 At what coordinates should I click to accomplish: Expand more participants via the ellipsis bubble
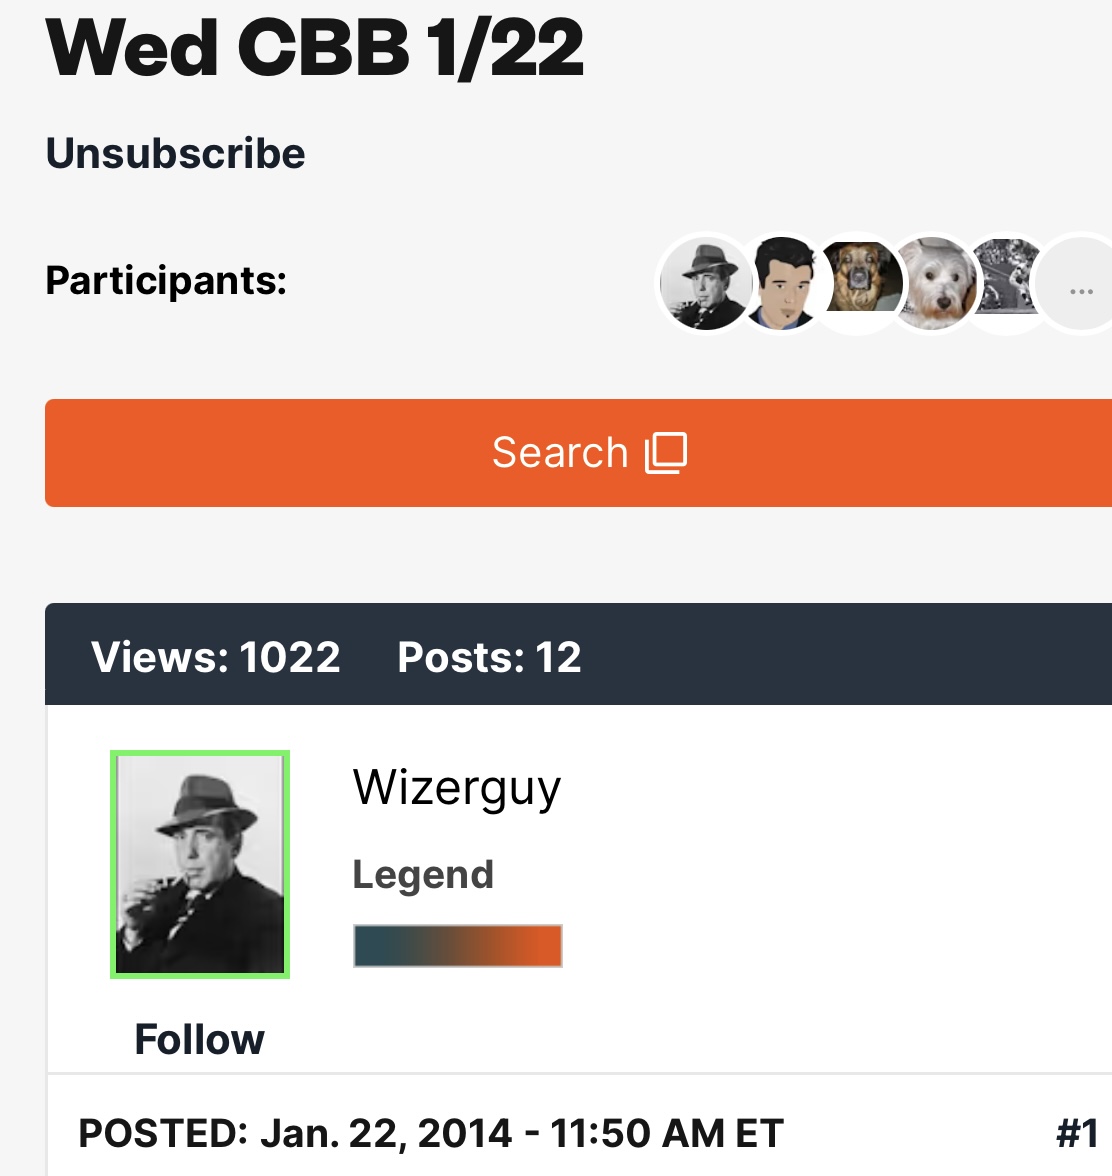click(1081, 290)
